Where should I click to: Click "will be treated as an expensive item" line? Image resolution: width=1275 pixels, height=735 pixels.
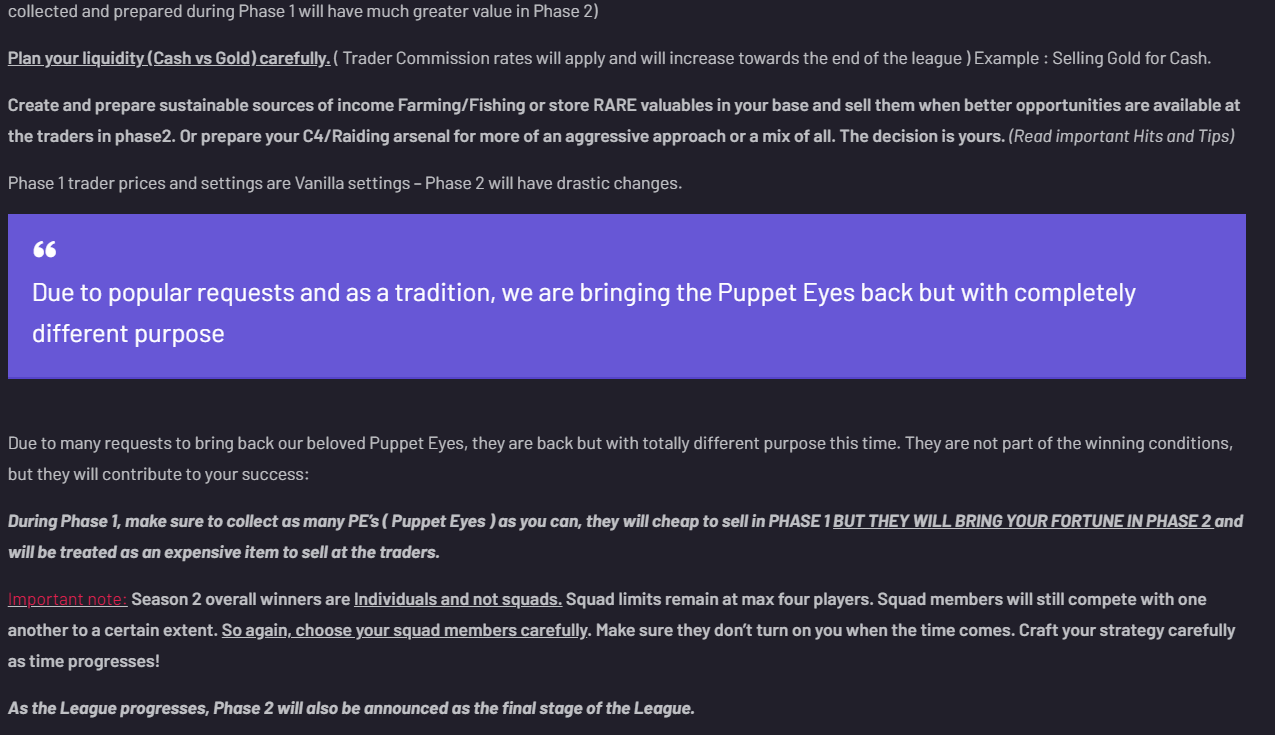pyautogui.click(x=224, y=552)
